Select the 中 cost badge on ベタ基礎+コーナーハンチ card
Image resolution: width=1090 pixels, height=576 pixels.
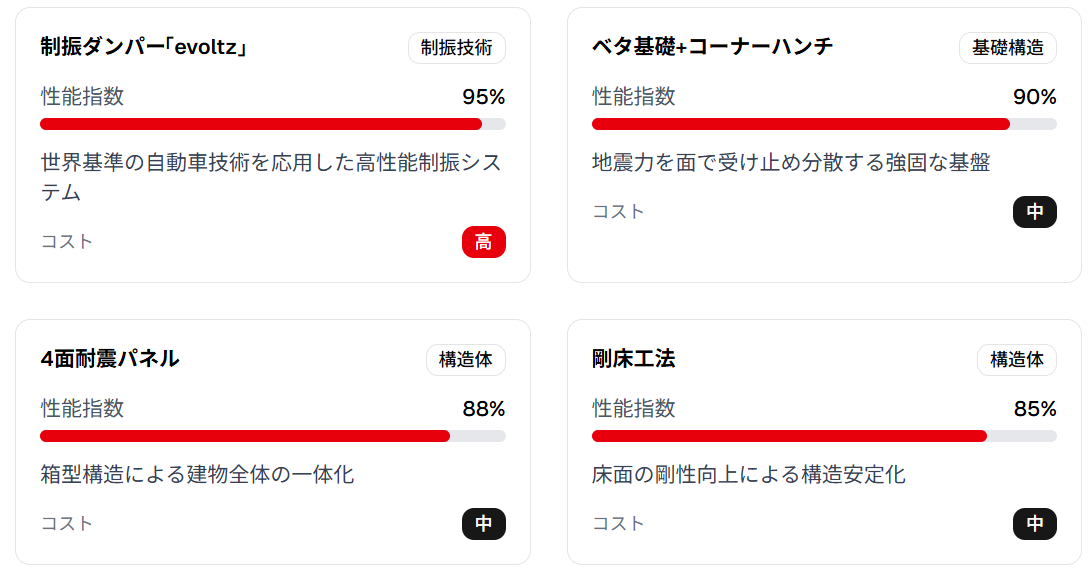[x=1035, y=212]
